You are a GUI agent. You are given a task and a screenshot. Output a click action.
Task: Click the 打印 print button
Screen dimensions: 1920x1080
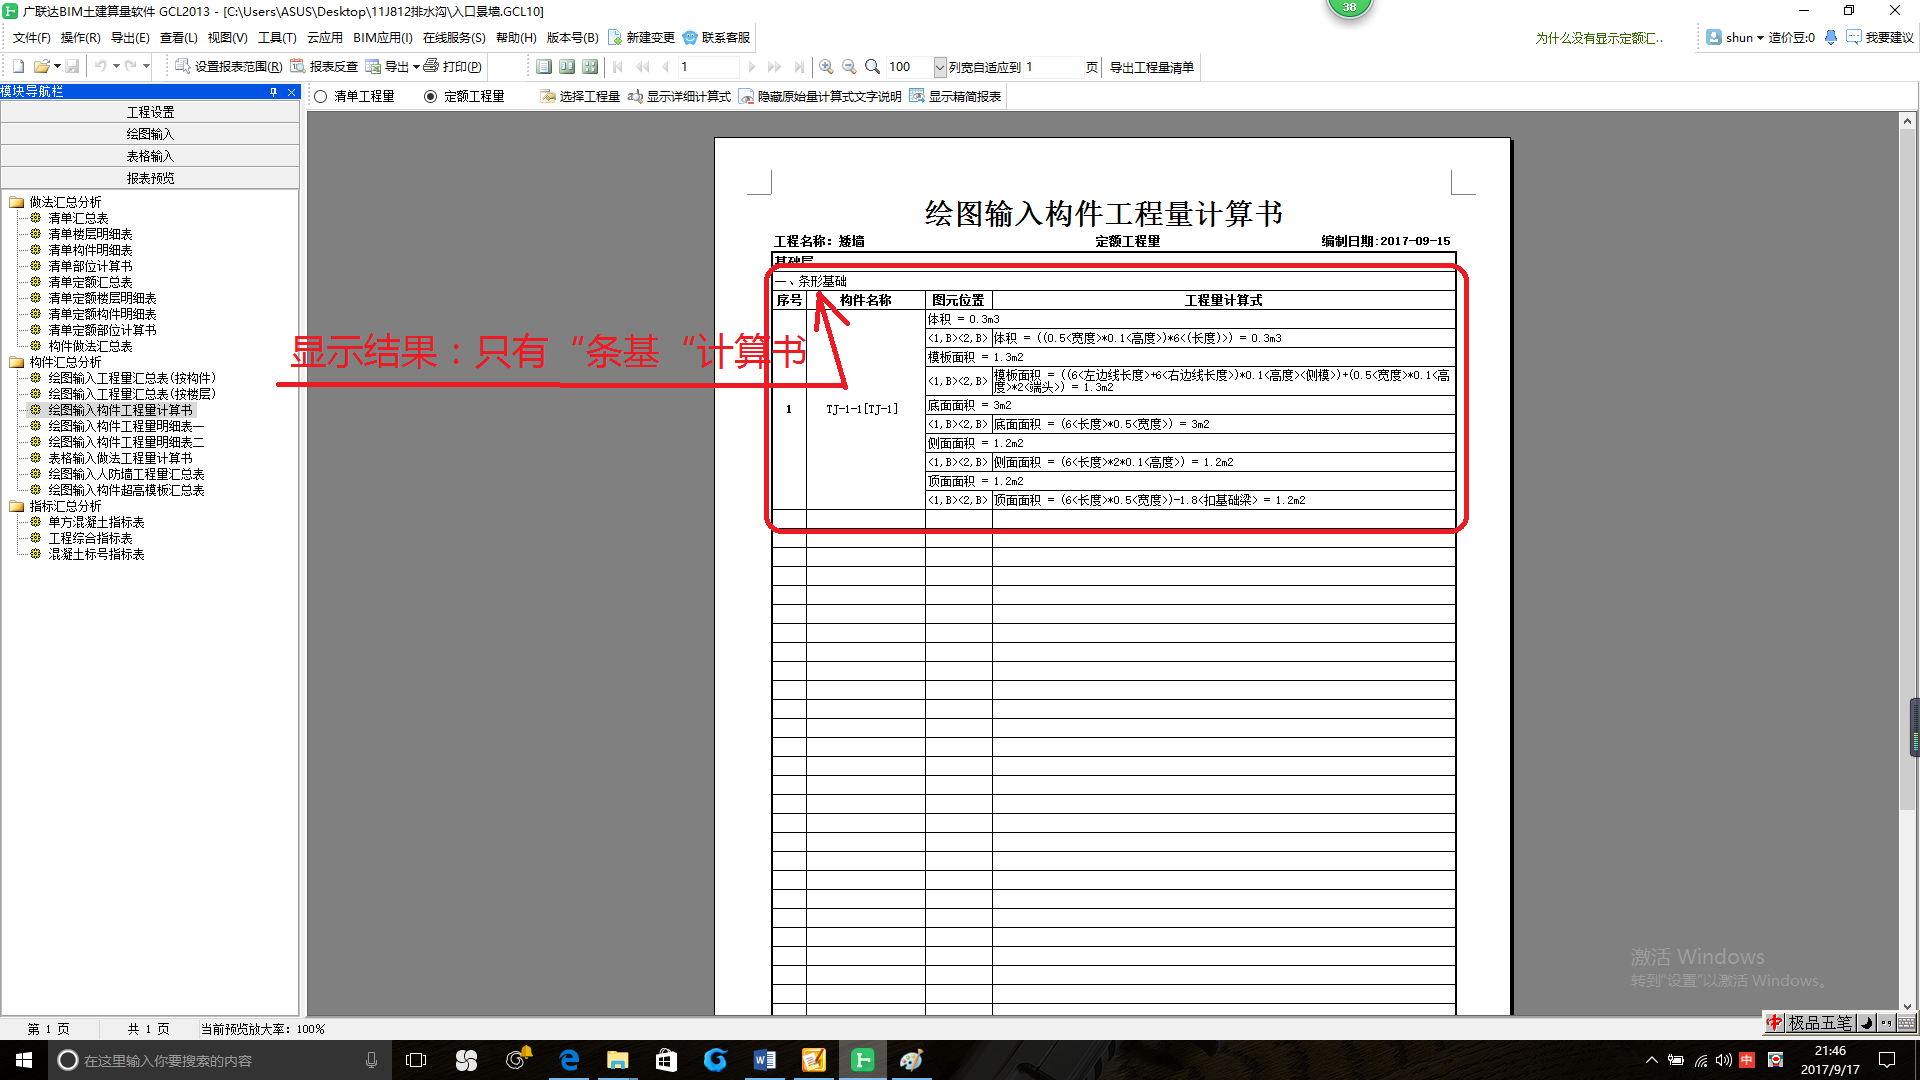pos(452,67)
